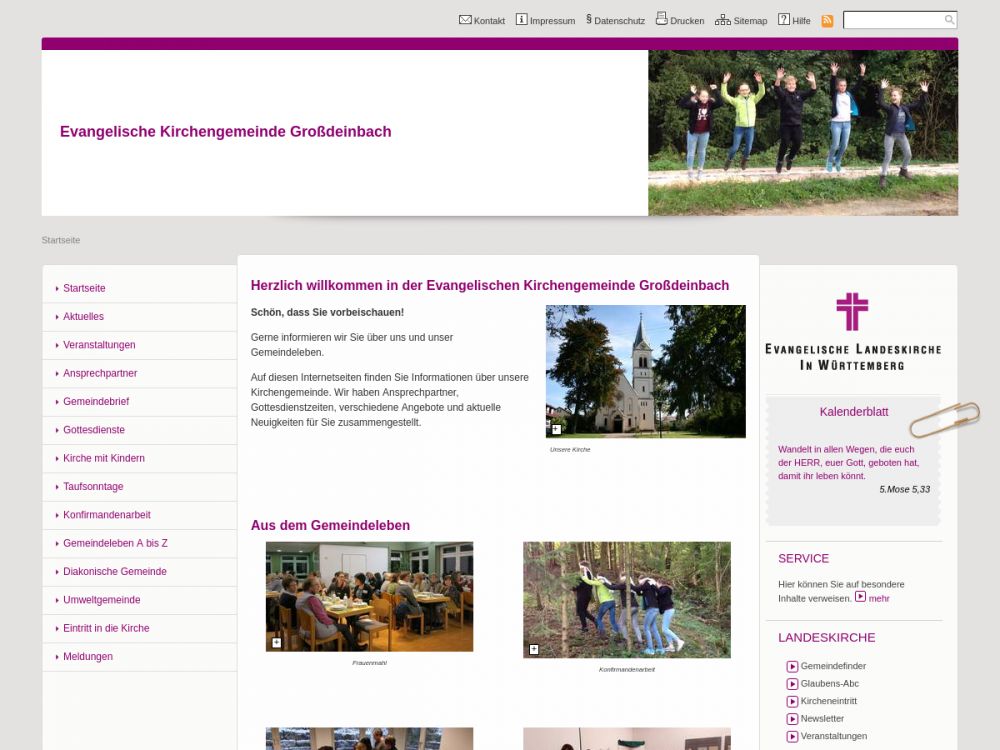Expand Gemeindeleben A bis Z section
This screenshot has height=750, width=1000.
point(115,543)
